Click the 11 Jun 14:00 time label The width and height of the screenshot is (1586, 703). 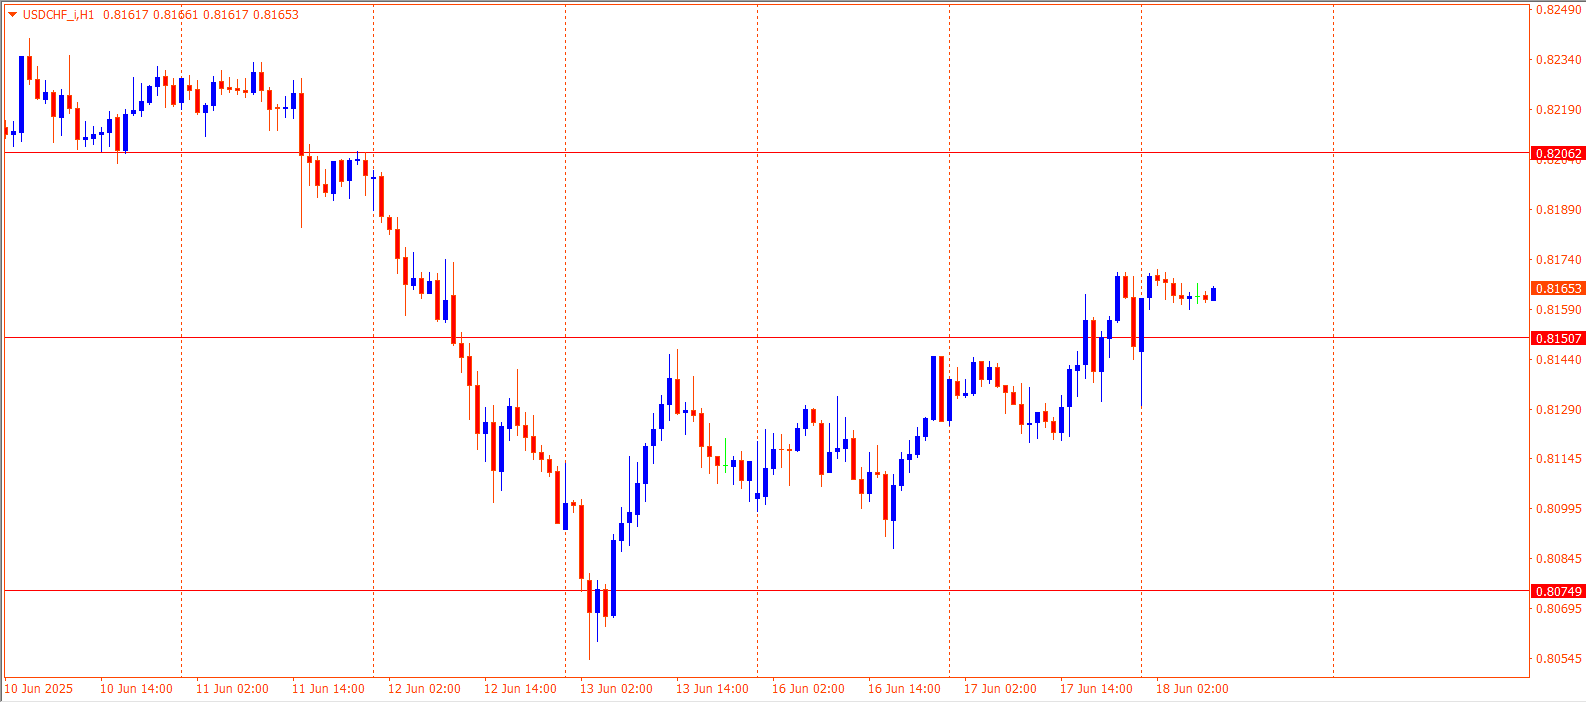(328, 689)
